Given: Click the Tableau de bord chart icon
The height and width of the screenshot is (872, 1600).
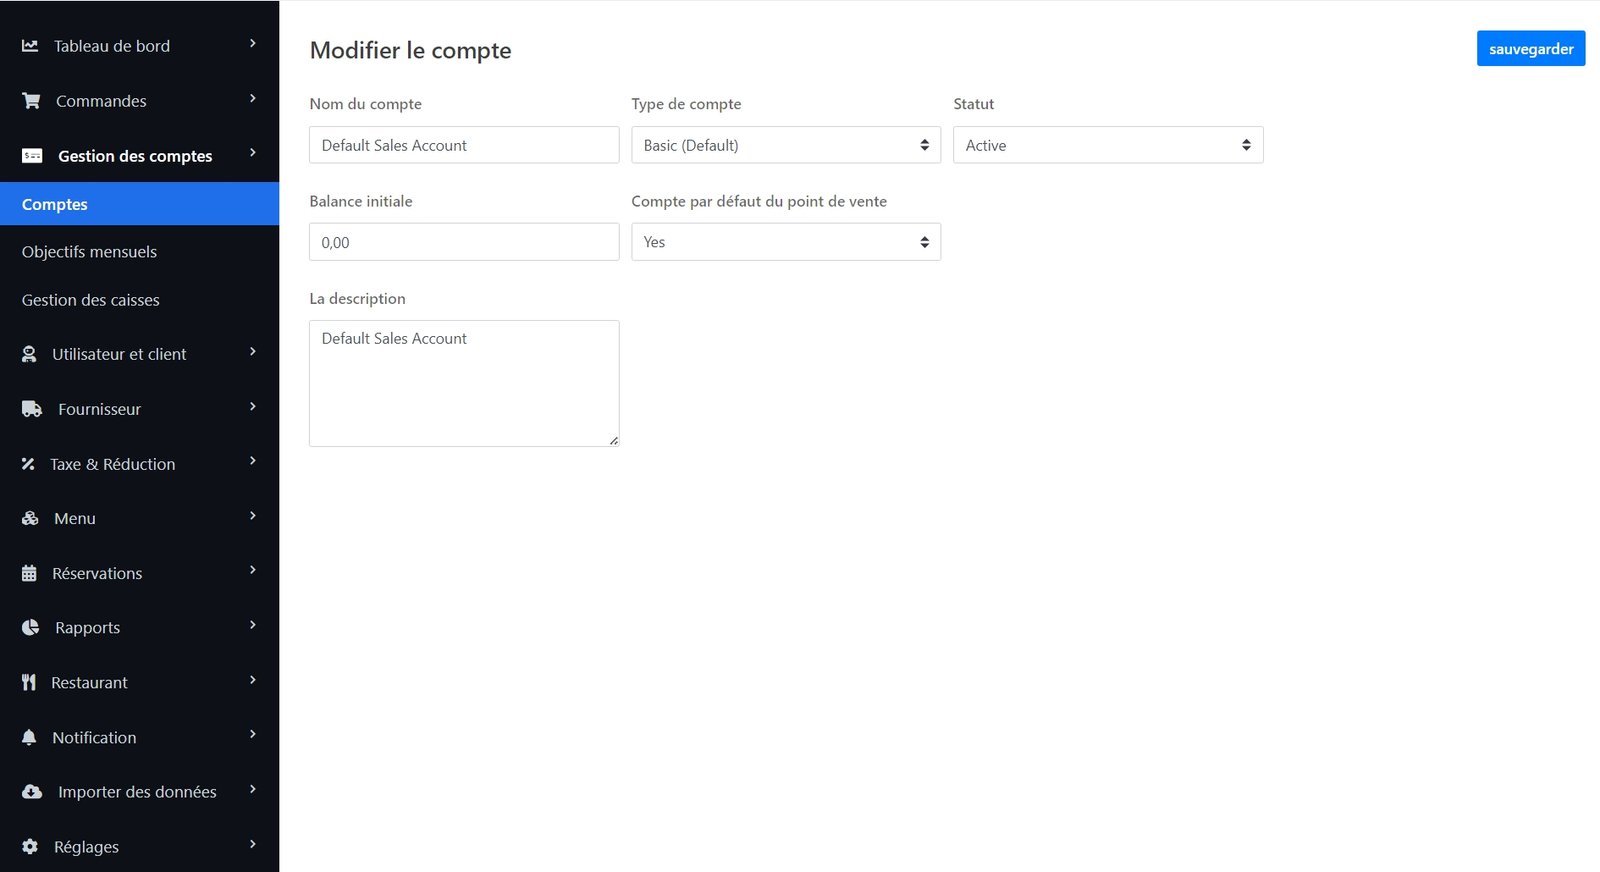Looking at the screenshot, I should [x=30, y=46].
